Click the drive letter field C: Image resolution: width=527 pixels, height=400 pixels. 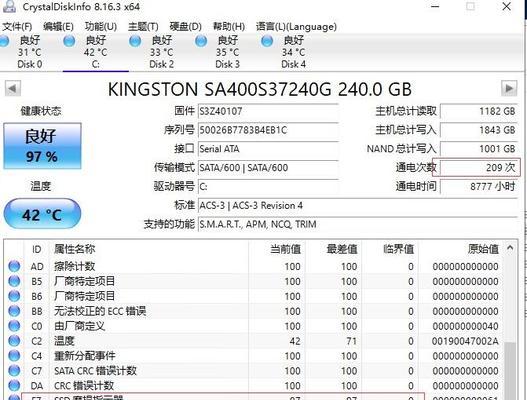(268, 187)
